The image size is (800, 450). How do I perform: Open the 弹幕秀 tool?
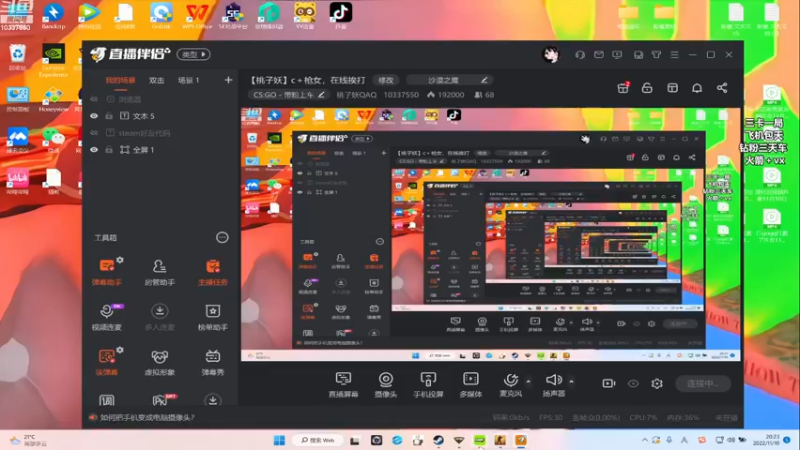click(x=213, y=362)
